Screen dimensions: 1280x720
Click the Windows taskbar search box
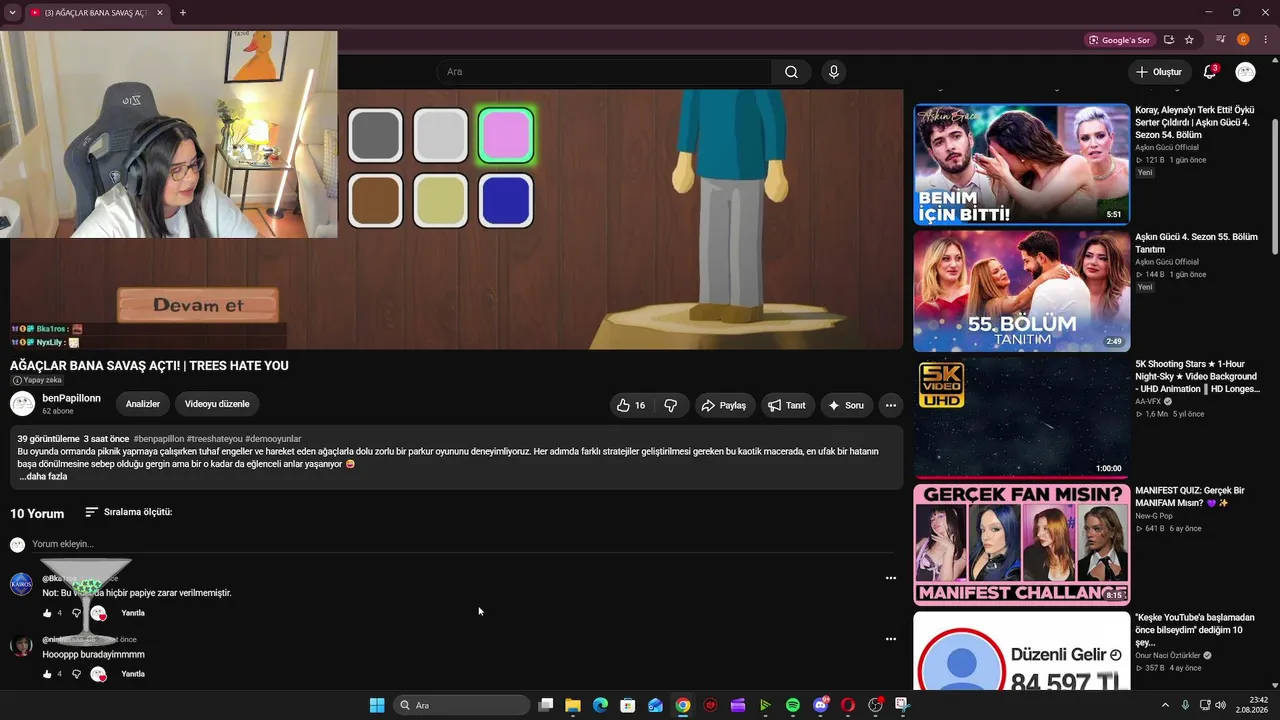pos(461,705)
